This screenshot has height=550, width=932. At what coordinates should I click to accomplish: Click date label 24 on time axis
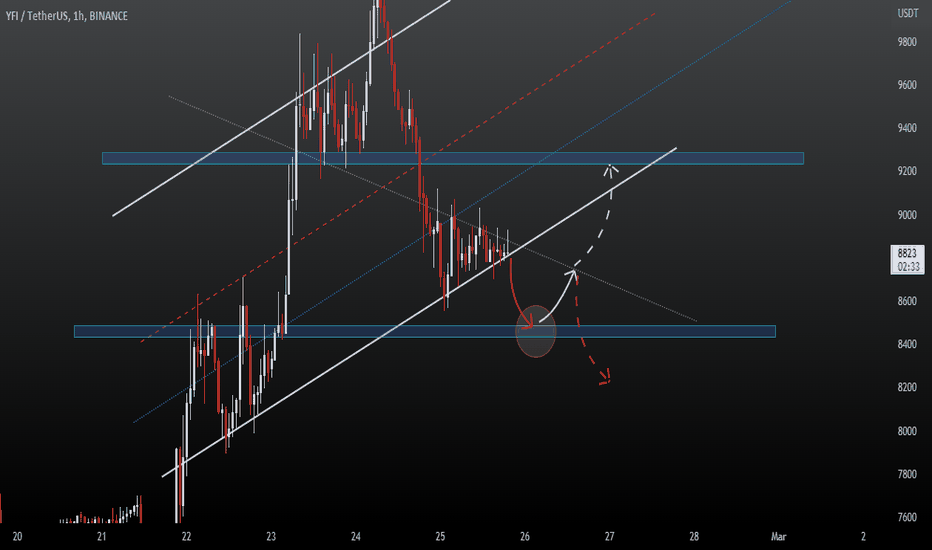(x=355, y=536)
